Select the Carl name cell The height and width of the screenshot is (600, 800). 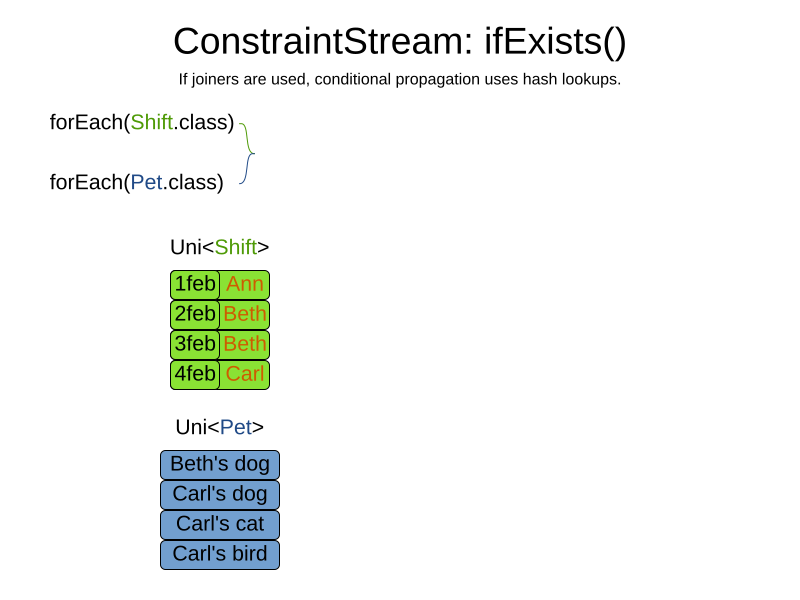pos(245,374)
